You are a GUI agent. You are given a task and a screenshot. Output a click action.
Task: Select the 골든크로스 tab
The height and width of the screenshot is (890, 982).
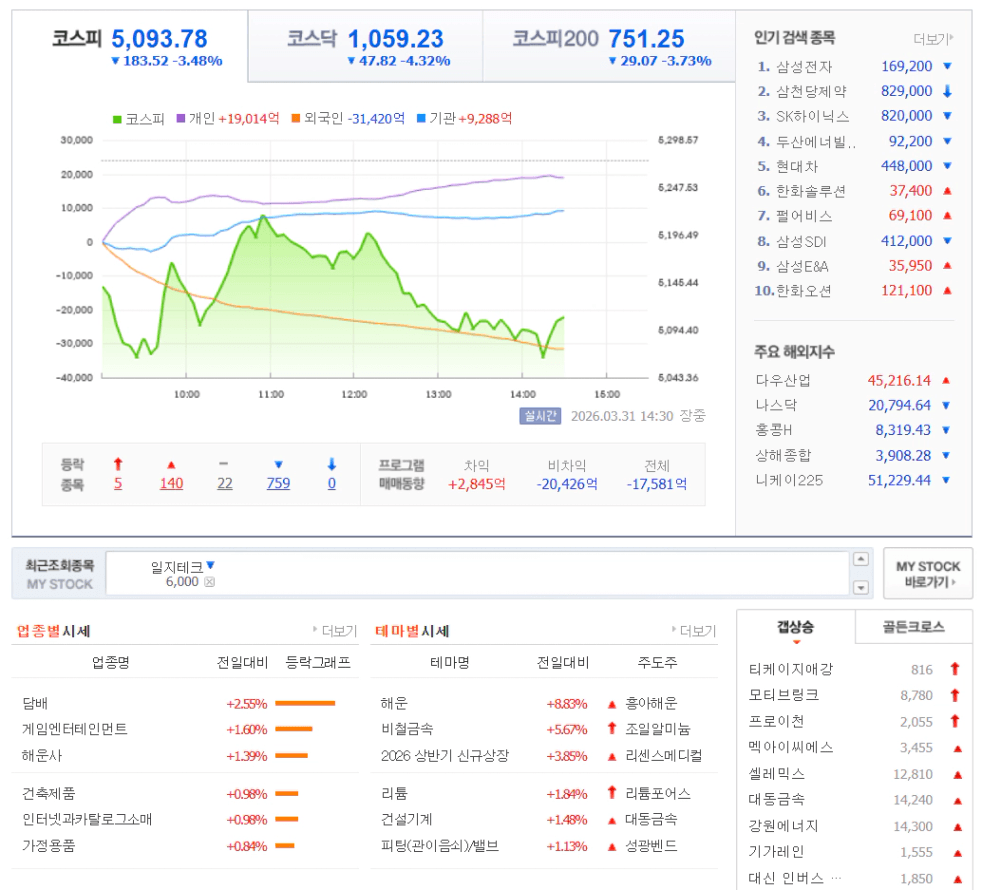pos(913,627)
